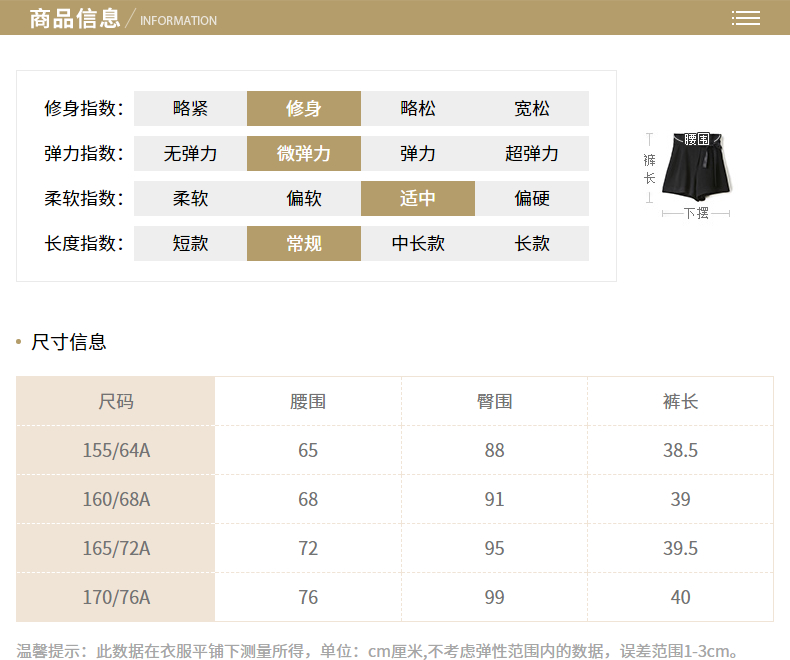This screenshot has height=660, width=790.
Task: Choose 短款 length option
Action: [x=190, y=243]
